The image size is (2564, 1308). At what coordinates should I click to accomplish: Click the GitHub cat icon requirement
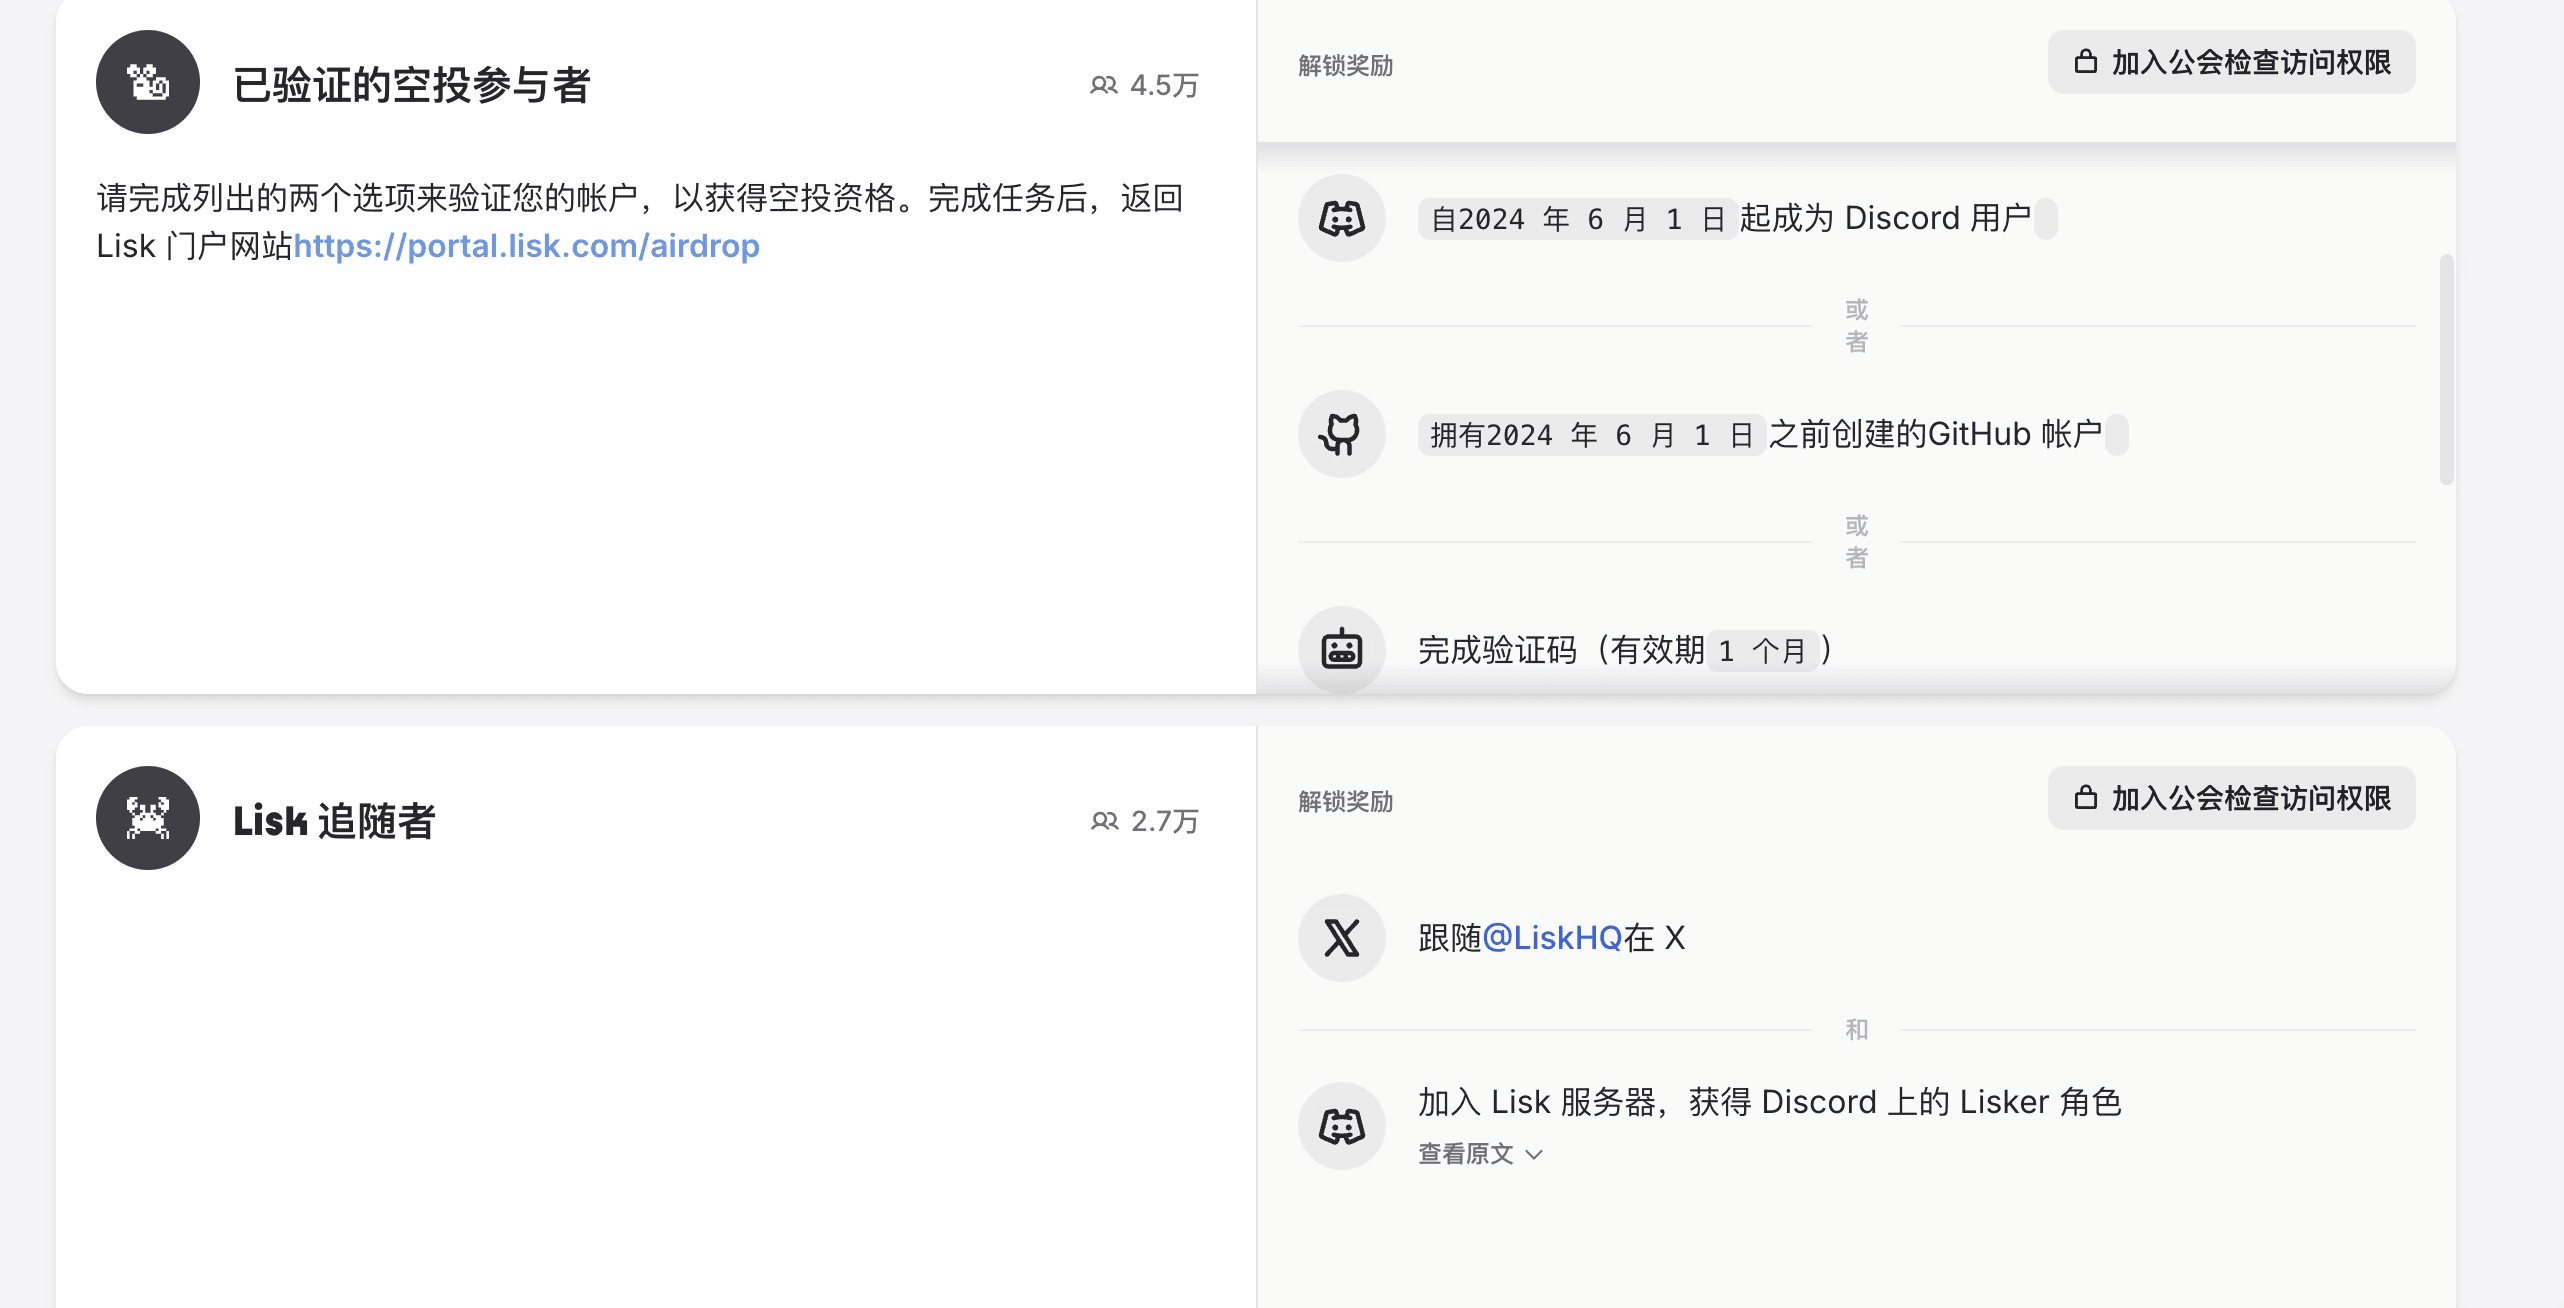point(1341,434)
